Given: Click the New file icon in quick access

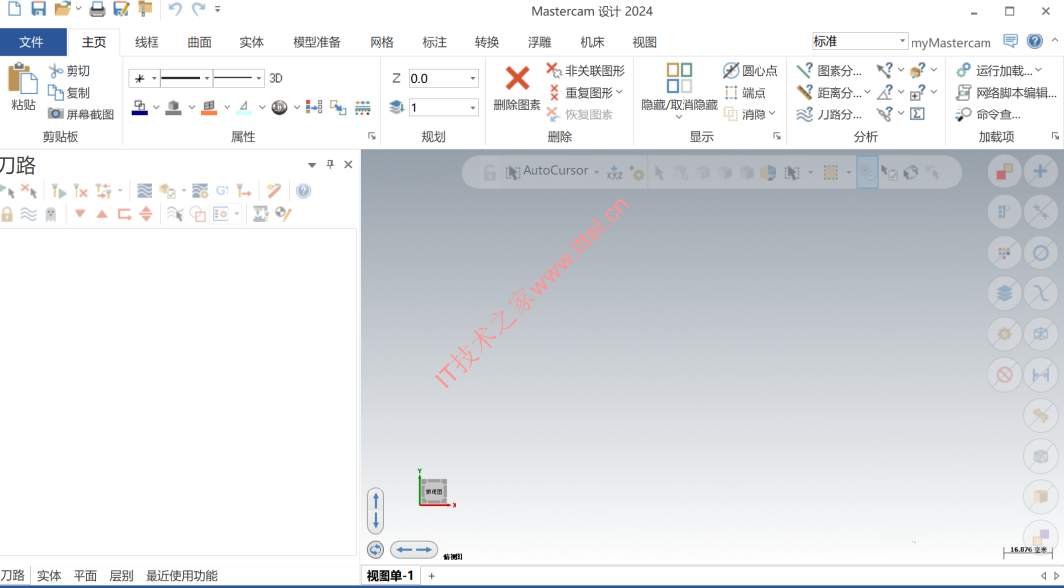Looking at the screenshot, I should (14, 9).
